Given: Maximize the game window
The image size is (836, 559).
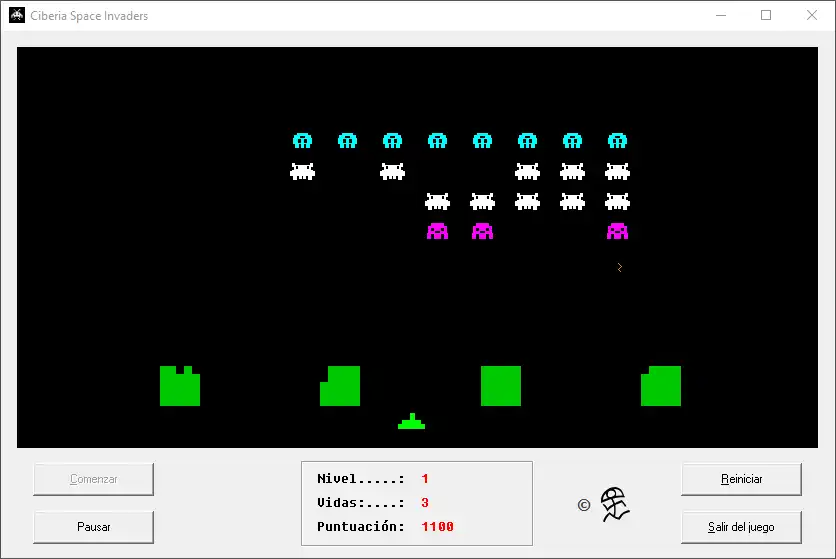Looking at the screenshot, I should click(x=766, y=15).
